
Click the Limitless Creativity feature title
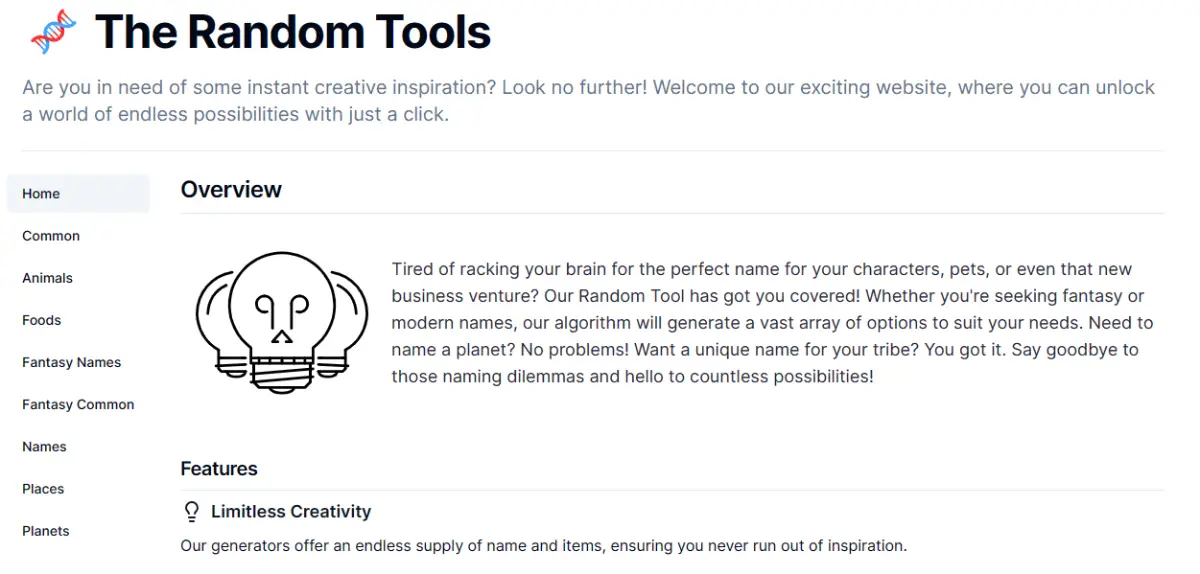click(291, 512)
